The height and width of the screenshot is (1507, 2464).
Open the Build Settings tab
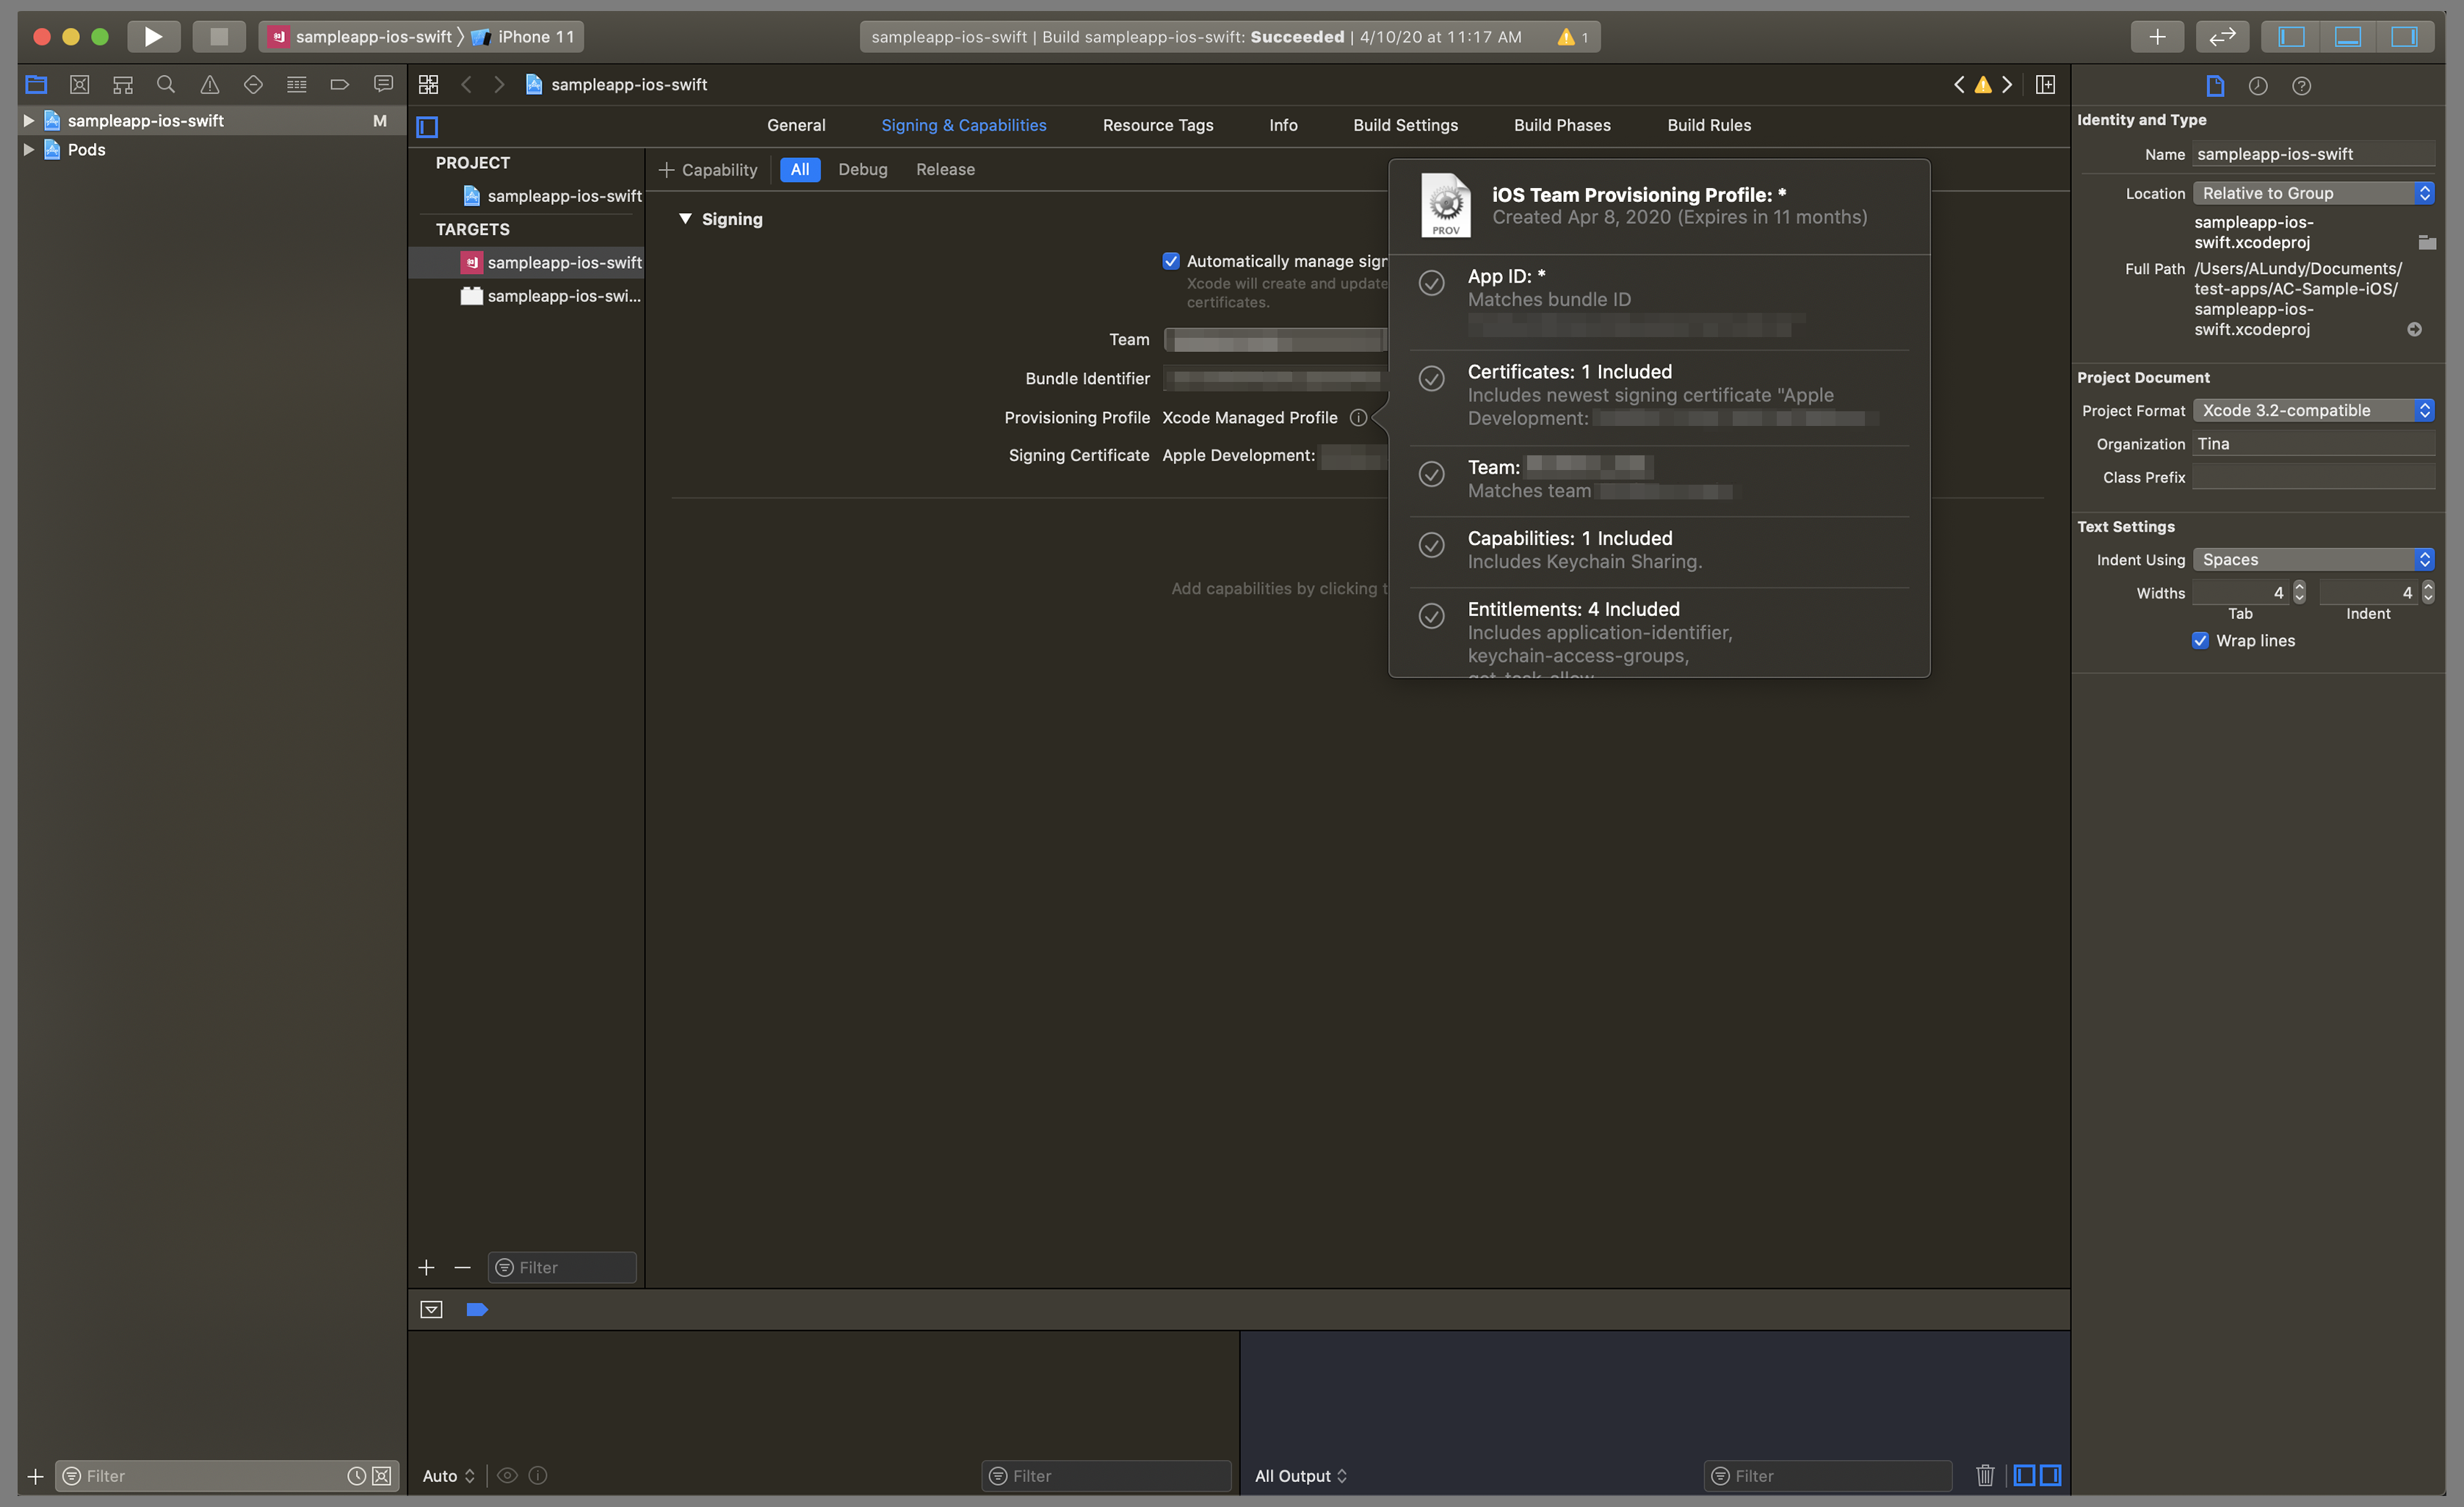point(1405,125)
